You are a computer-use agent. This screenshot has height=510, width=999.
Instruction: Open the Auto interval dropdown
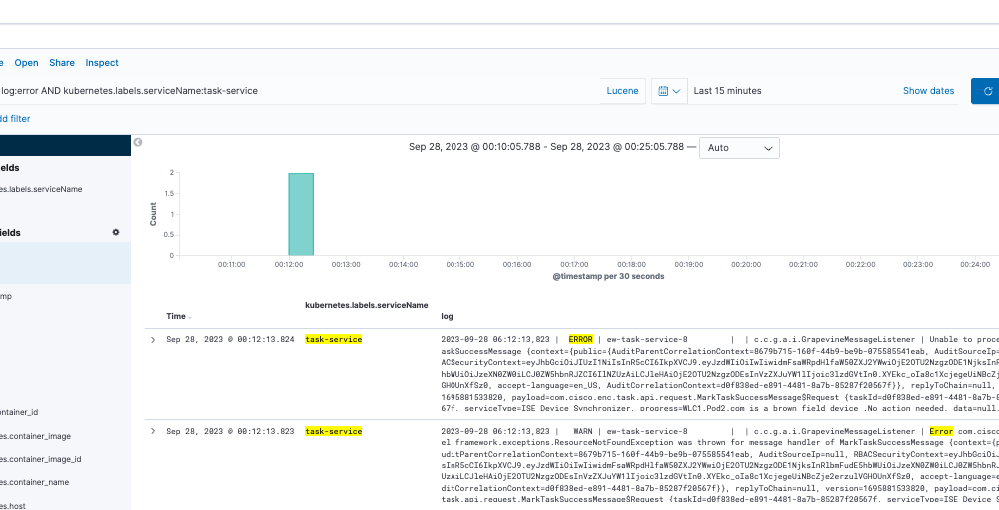pyautogui.click(x=739, y=148)
